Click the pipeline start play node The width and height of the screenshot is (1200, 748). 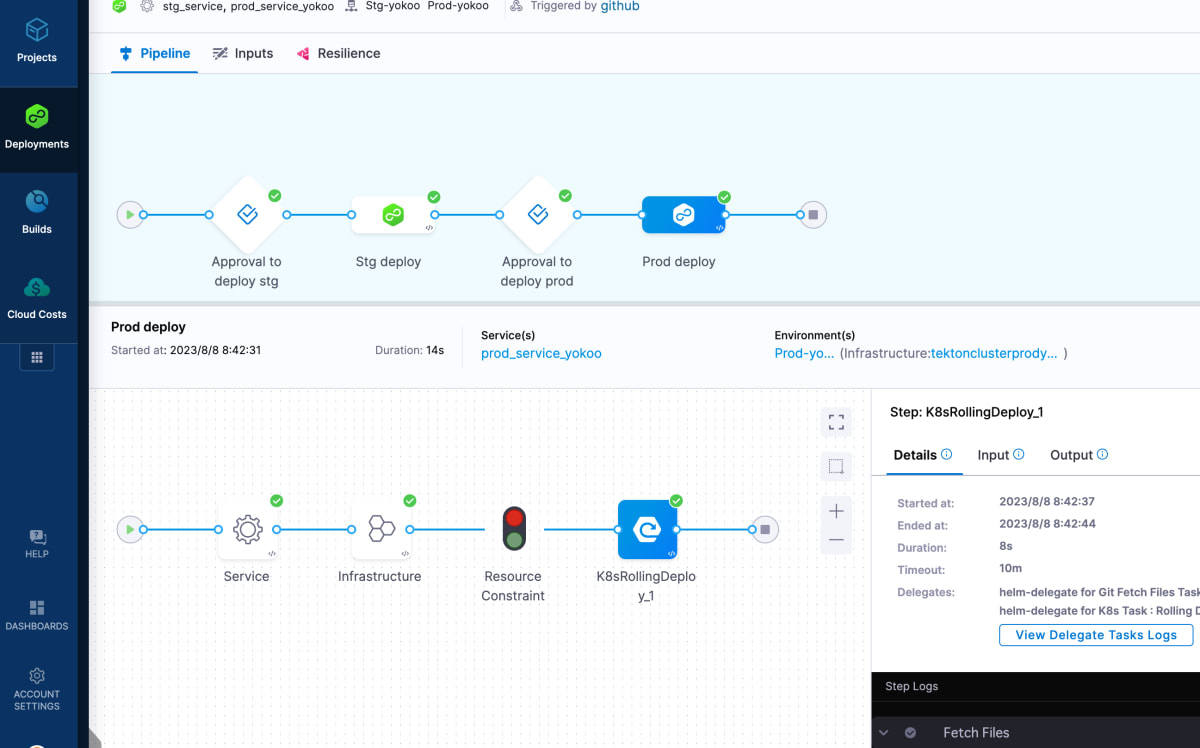130,214
